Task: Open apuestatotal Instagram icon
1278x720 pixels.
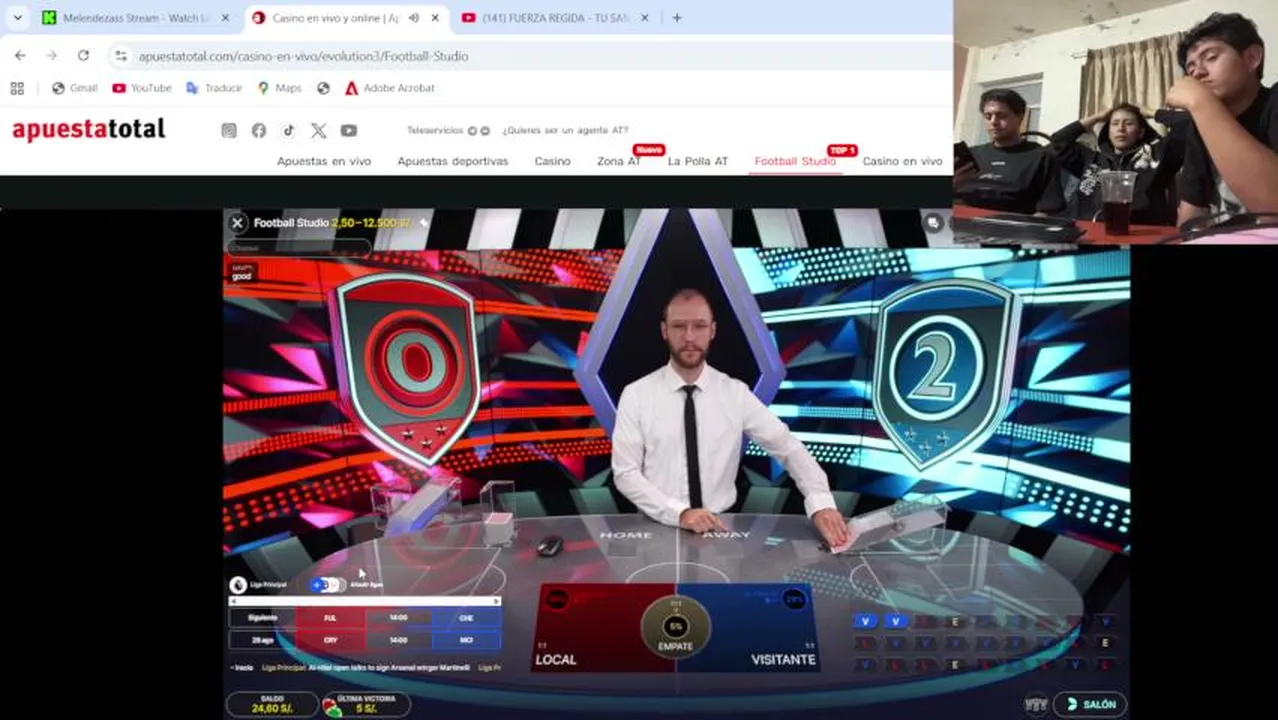Action: (x=229, y=130)
